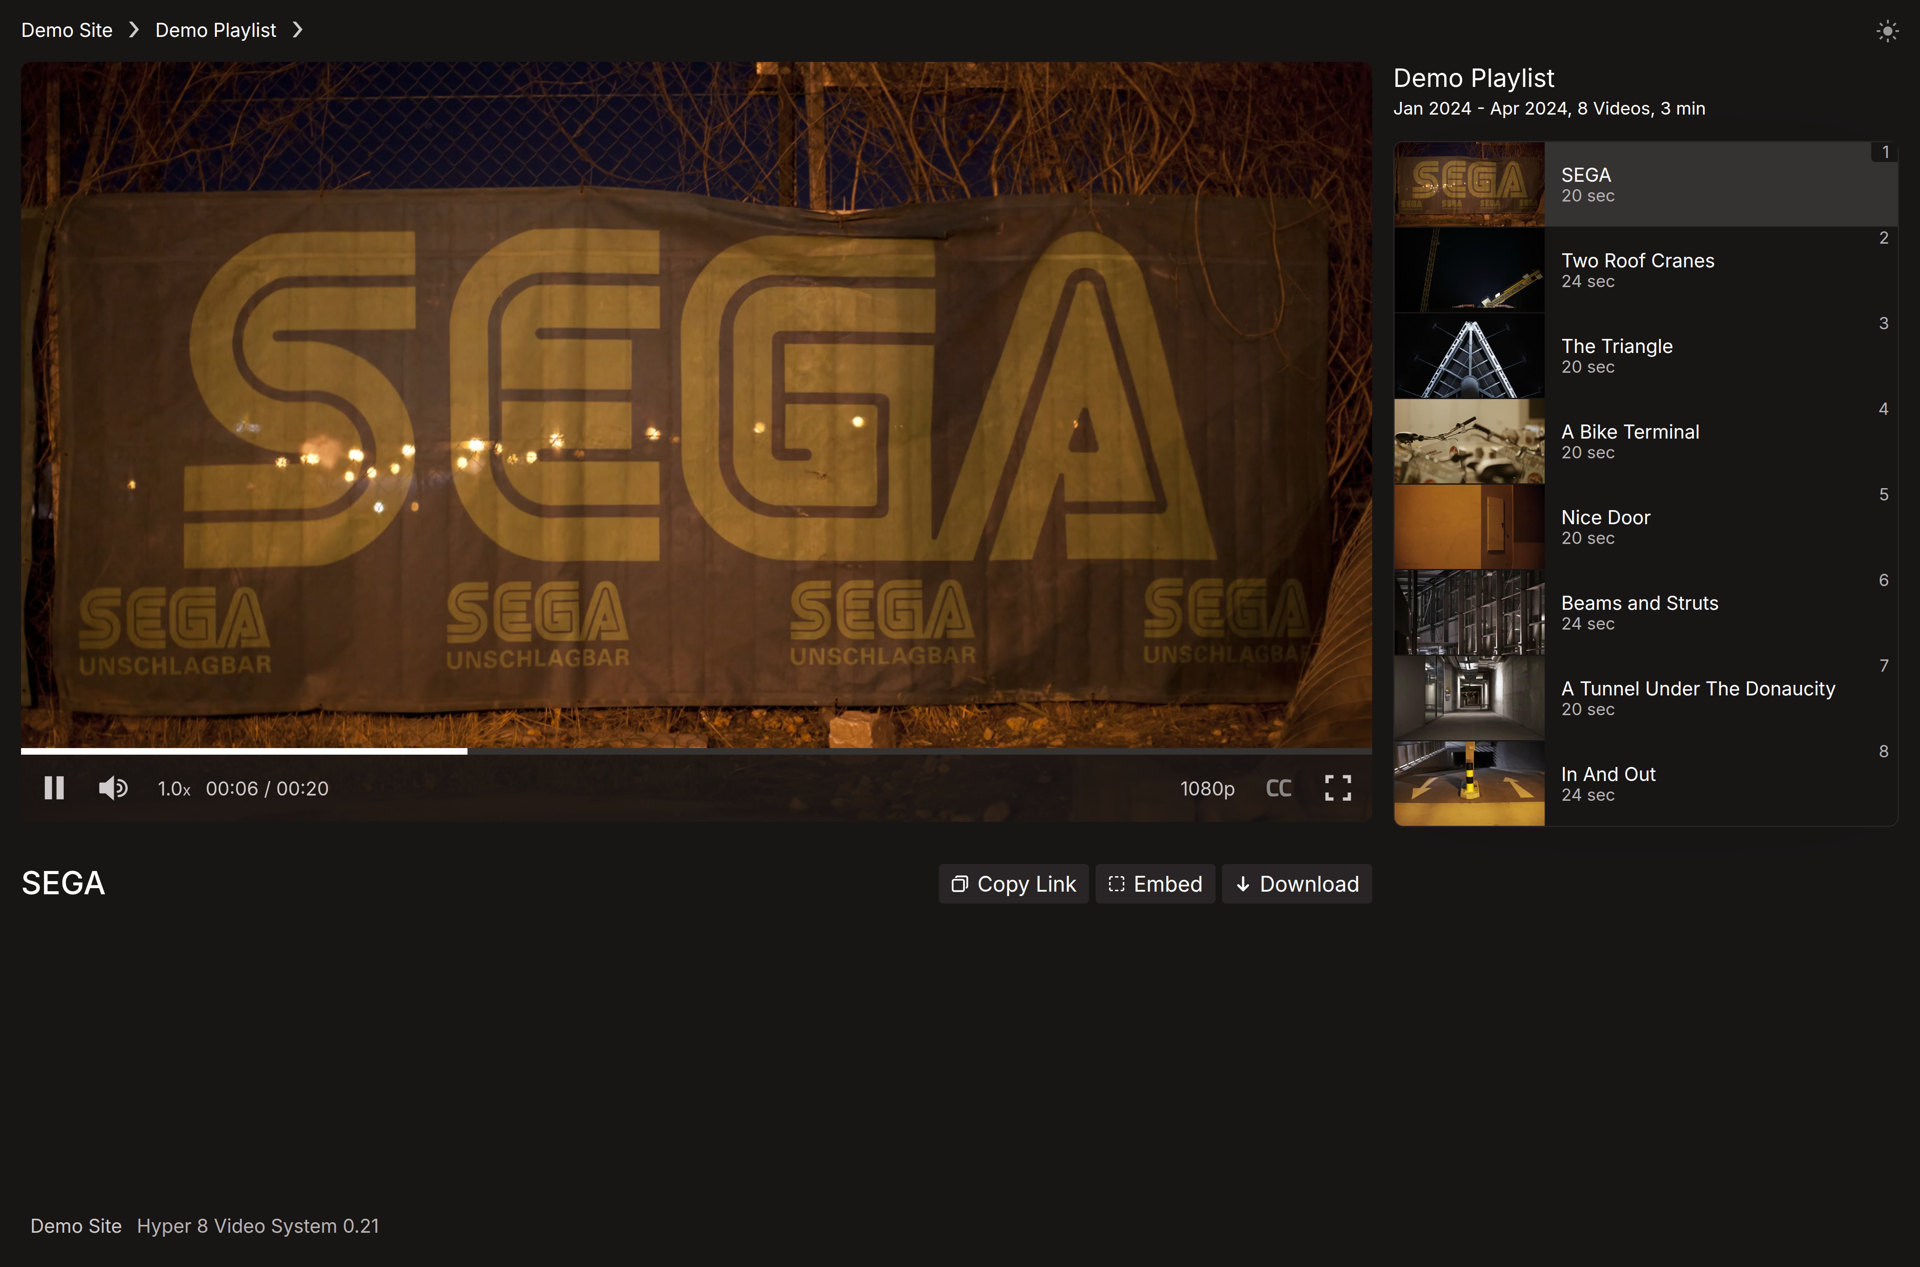Image resolution: width=1920 pixels, height=1267 pixels.
Task: Open A Bike Terminal thumbnail
Action: [1469, 441]
